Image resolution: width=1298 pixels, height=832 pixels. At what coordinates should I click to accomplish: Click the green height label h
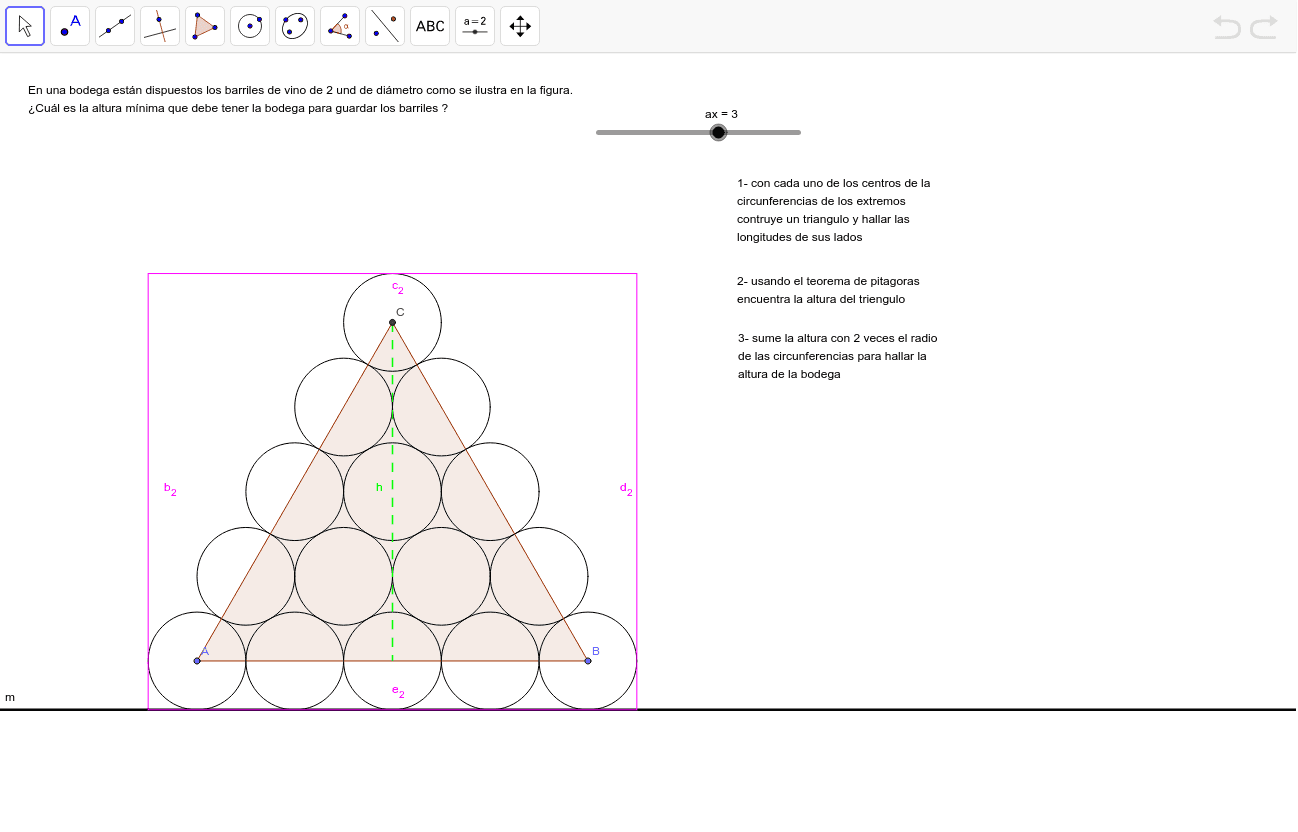(x=379, y=487)
